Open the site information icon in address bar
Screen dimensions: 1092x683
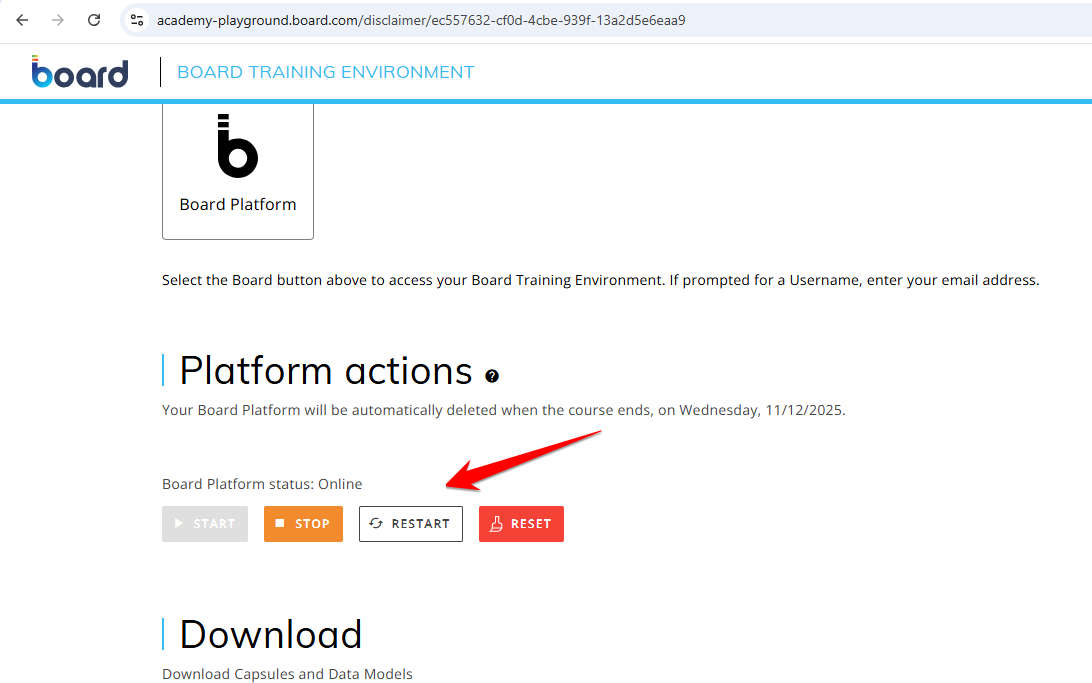137,20
